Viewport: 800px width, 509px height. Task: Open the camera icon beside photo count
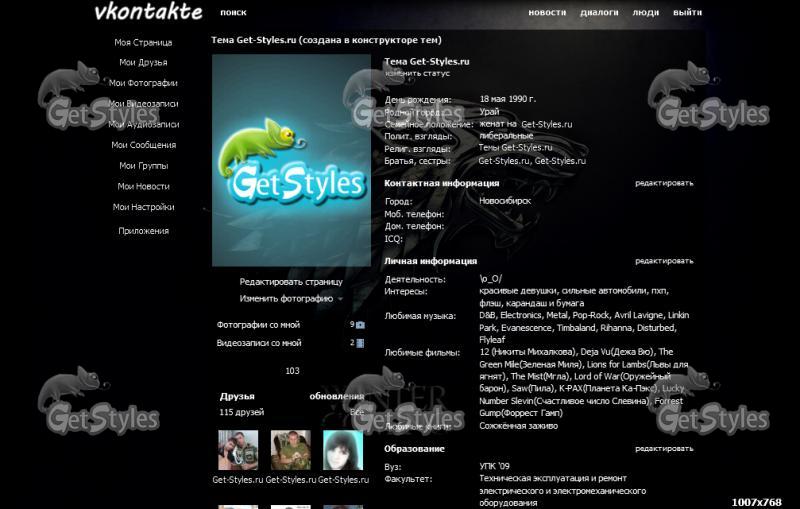click(x=360, y=325)
